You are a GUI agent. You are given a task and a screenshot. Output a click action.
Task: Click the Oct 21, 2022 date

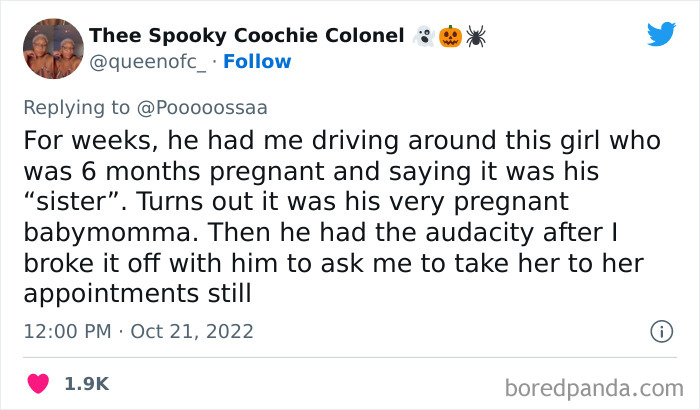(x=193, y=331)
